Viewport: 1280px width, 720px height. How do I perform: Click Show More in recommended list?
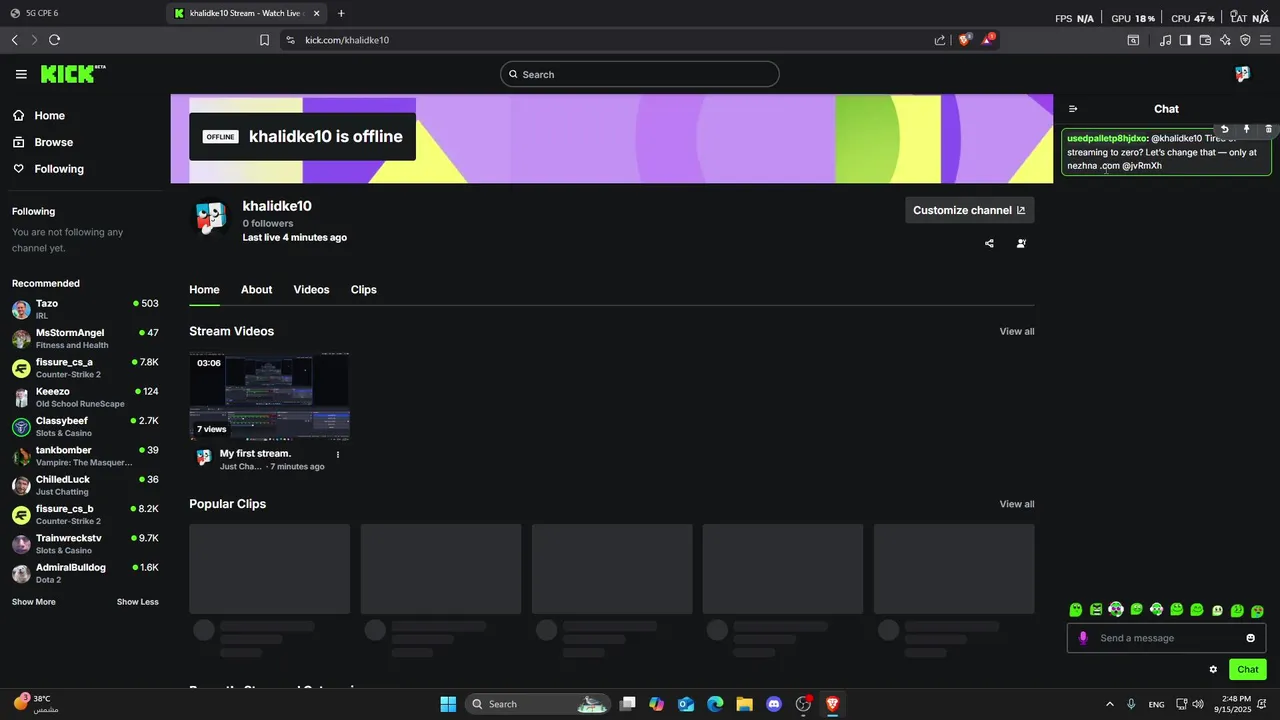(x=34, y=602)
